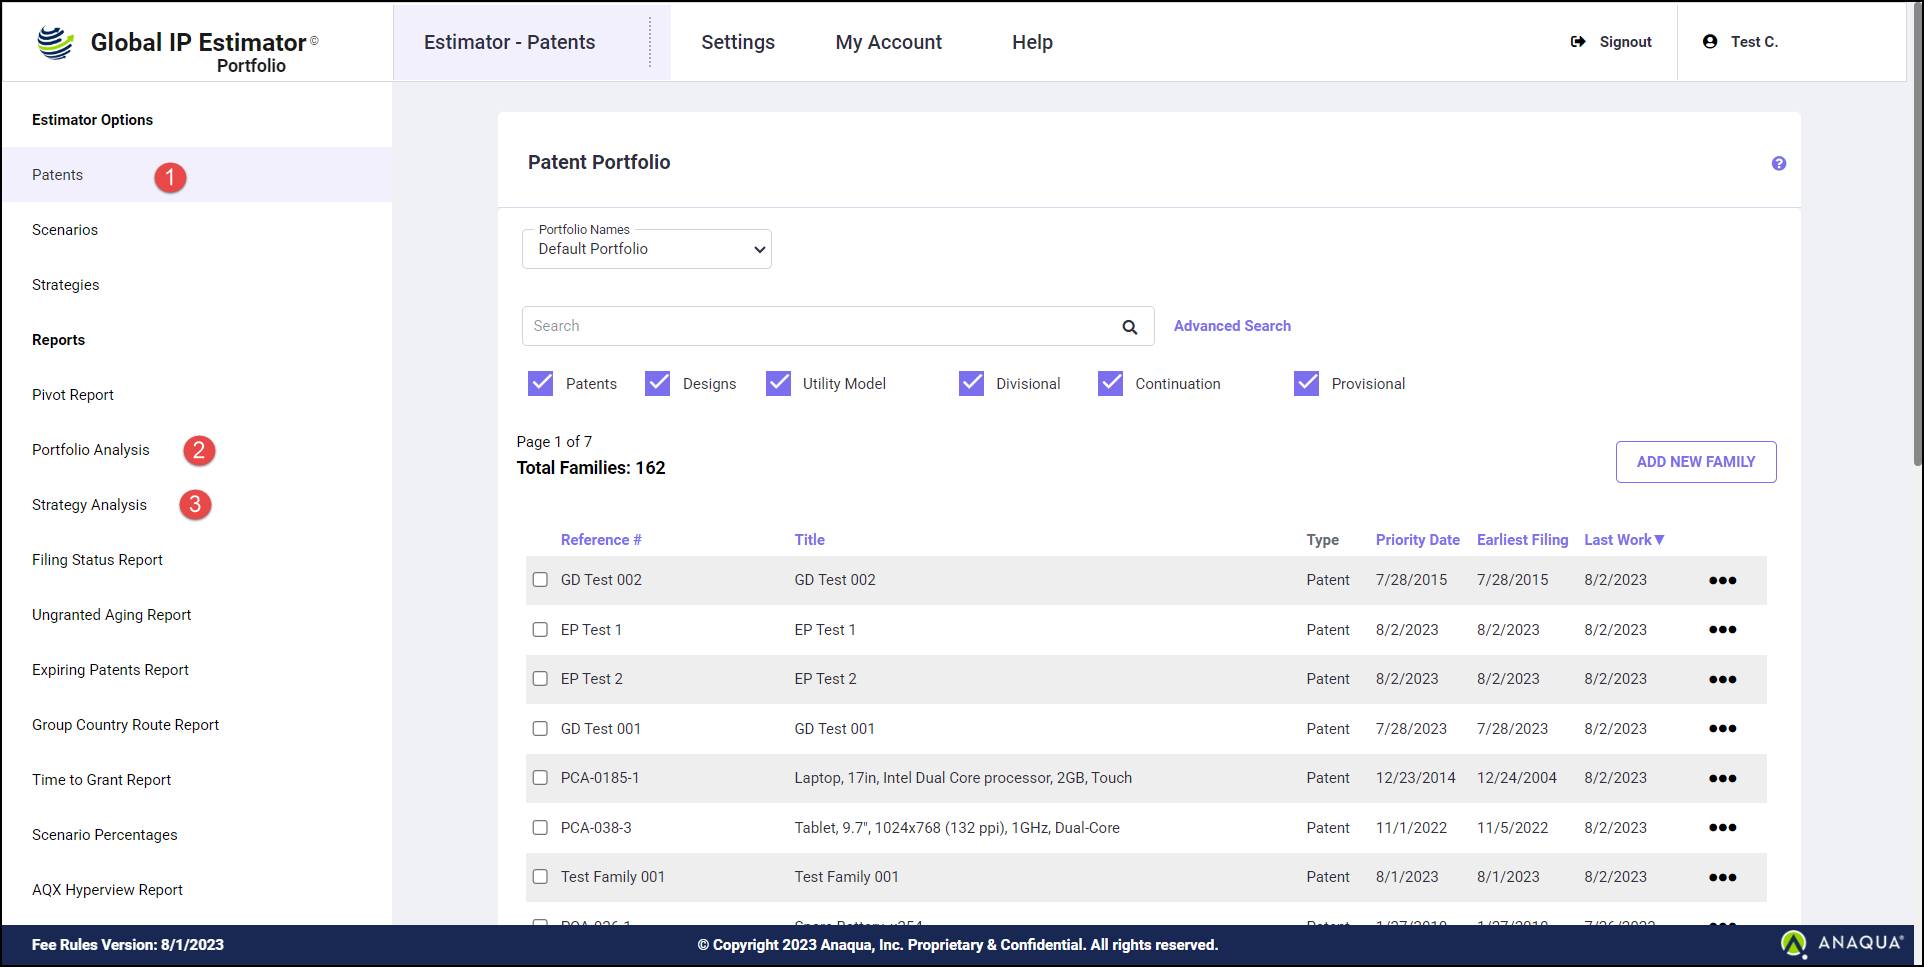Sort table by Priority Date header
This screenshot has height=967, width=1924.
point(1416,540)
